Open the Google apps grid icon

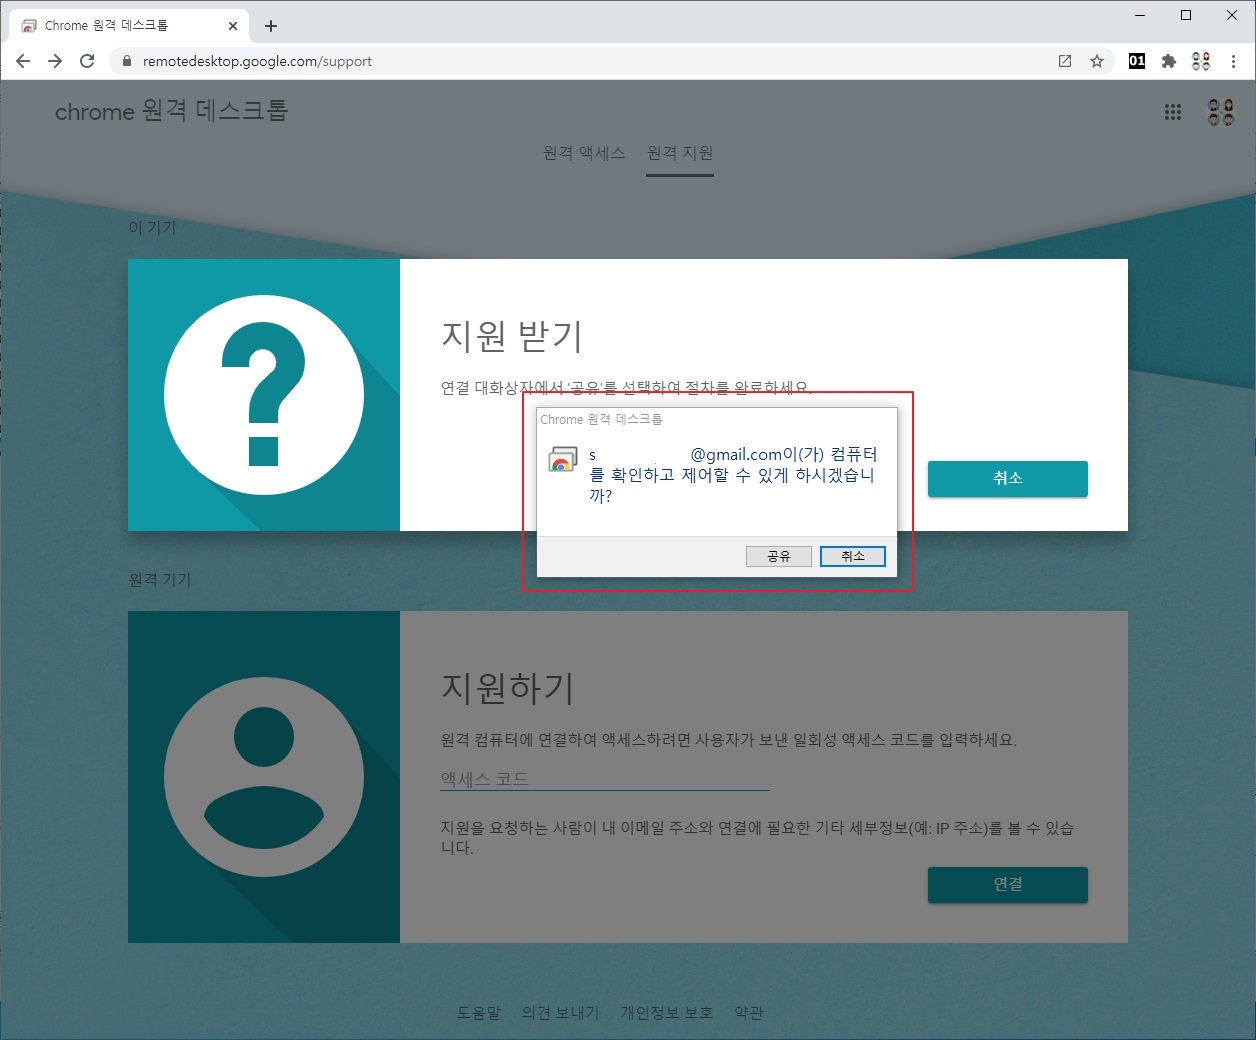1173,112
